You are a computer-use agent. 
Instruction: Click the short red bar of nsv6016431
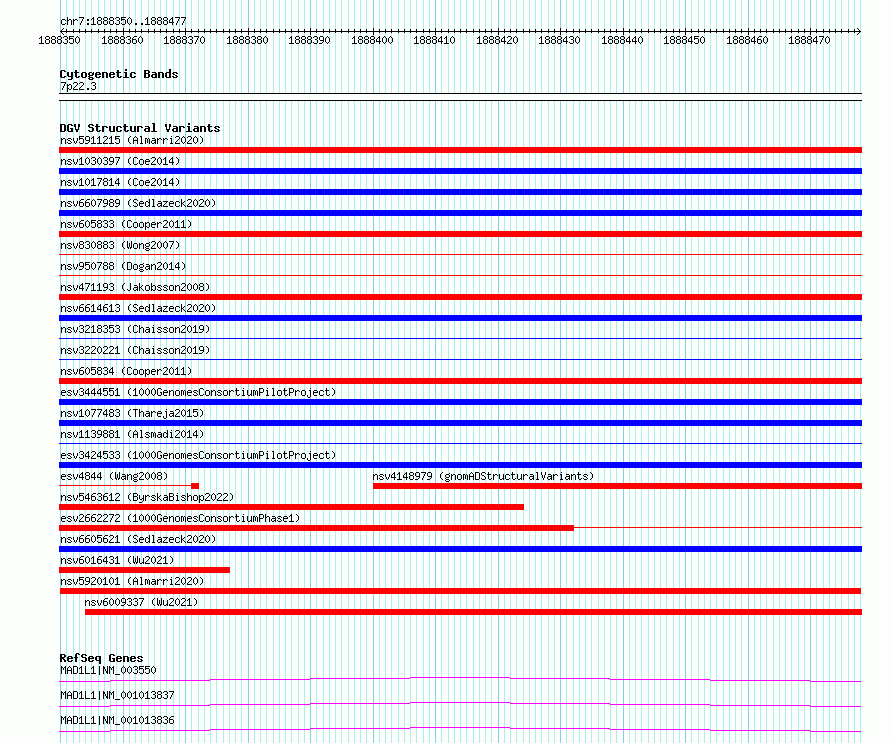(144, 570)
